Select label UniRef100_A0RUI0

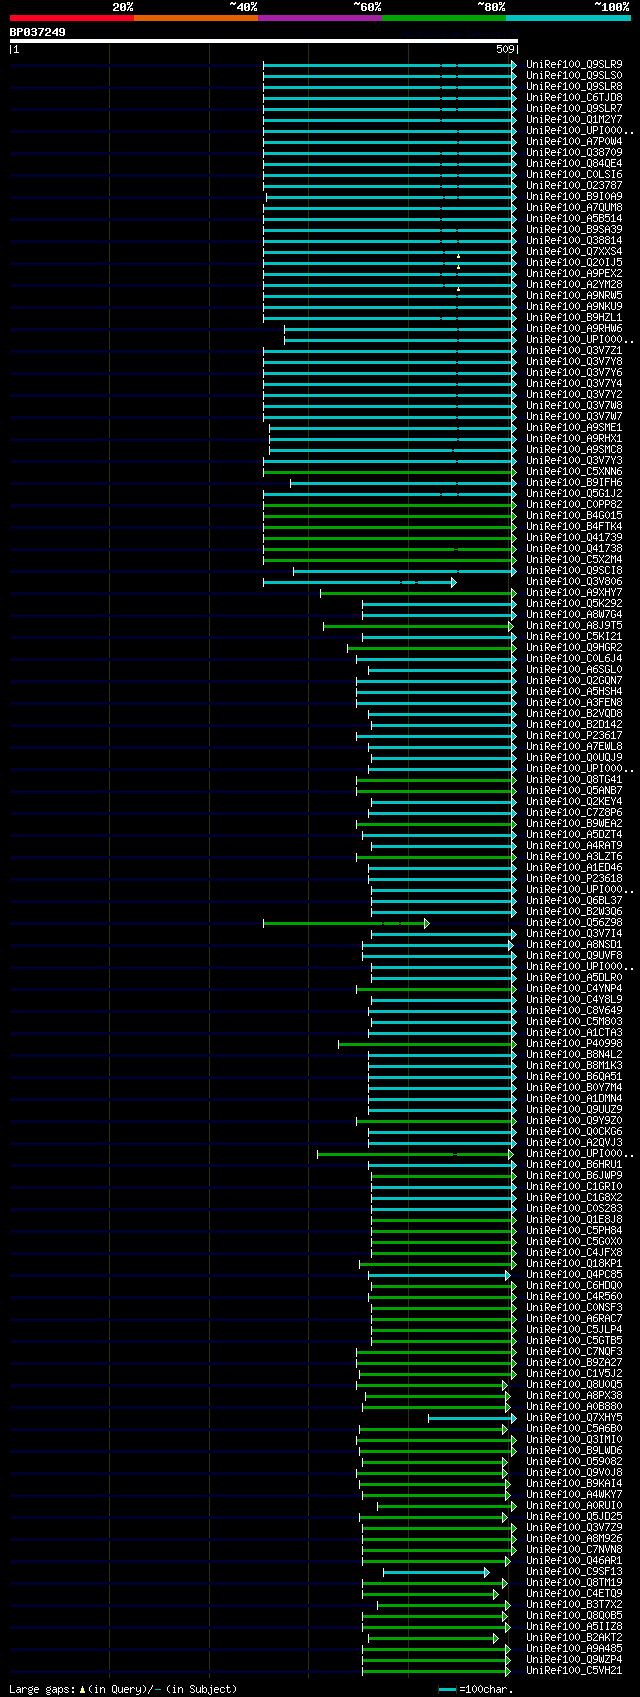574,1506
